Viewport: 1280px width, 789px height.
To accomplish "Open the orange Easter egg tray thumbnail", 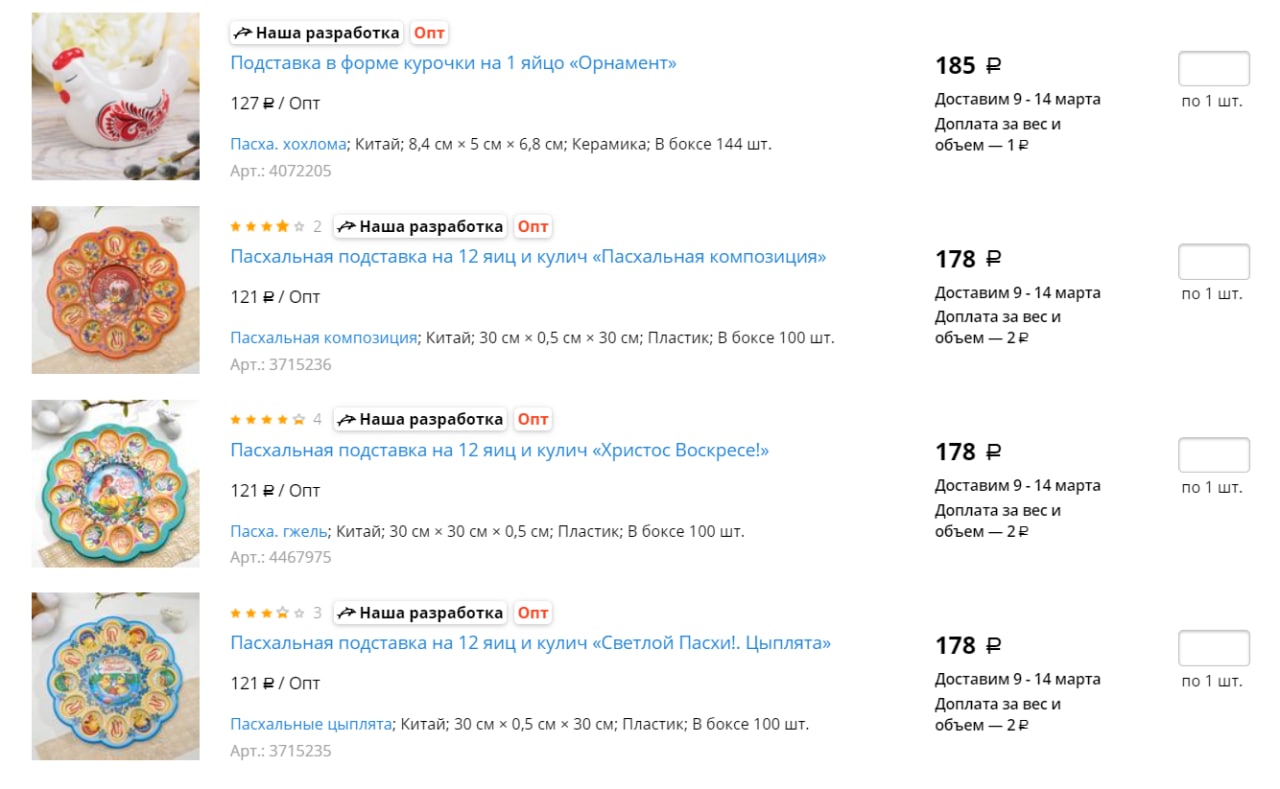I will (x=115, y=290).
